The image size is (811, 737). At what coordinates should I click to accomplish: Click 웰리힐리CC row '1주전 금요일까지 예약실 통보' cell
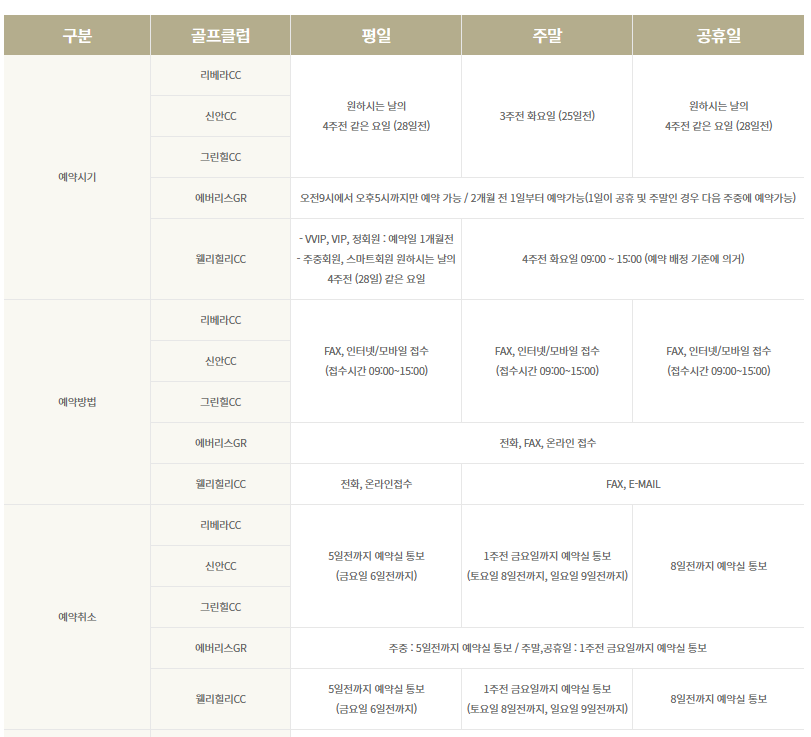tap(547, 699)
